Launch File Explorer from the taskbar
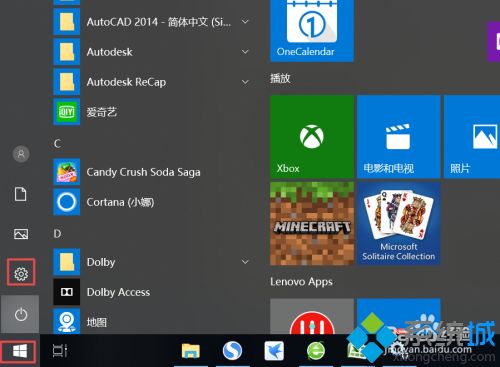 point(191,351)
